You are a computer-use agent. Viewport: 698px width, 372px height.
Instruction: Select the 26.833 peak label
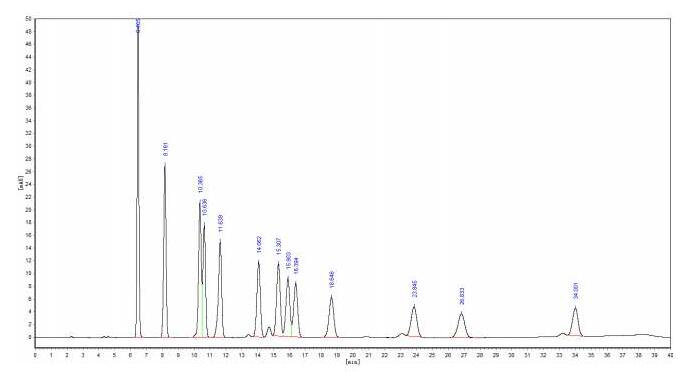coord(462,296)
